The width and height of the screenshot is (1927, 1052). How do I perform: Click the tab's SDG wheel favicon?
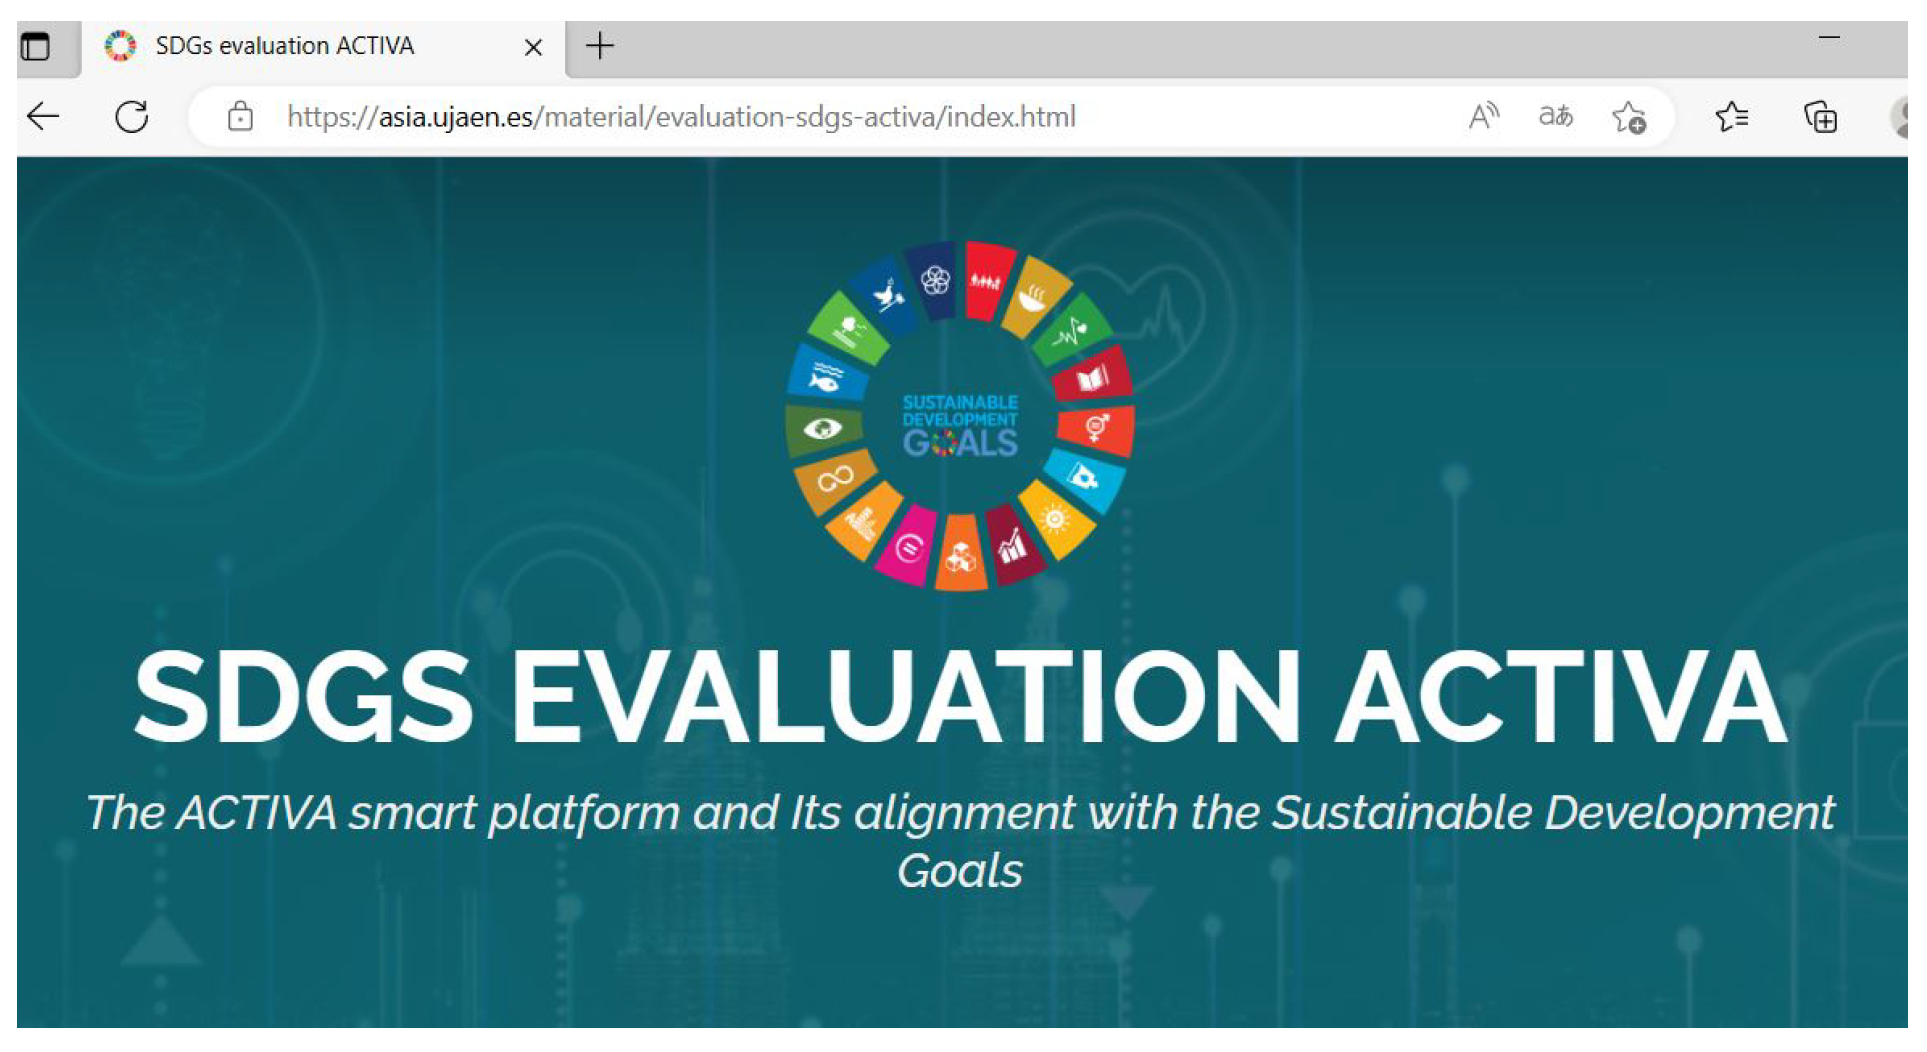click(x=121, y=46)
